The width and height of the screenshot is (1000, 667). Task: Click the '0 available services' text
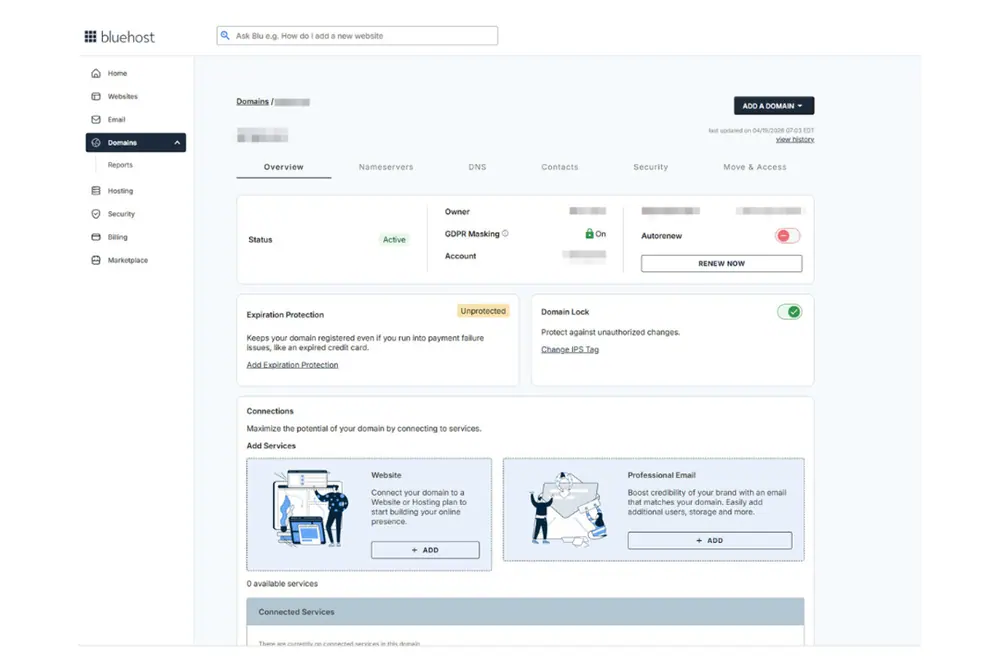282,583
